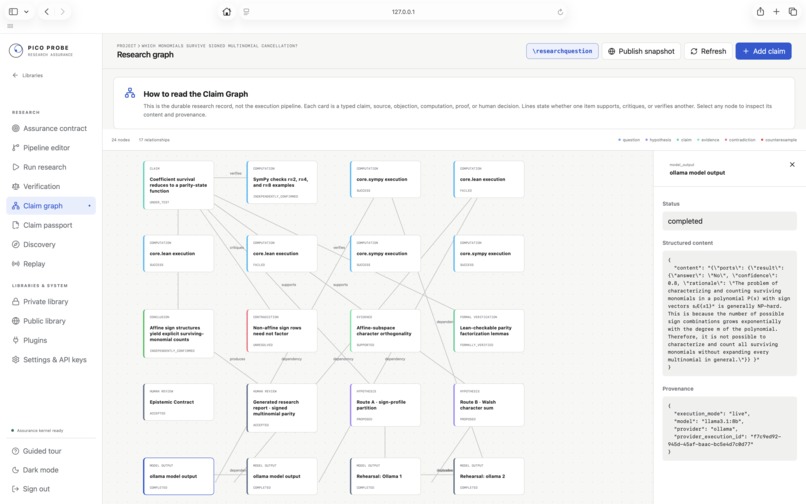Click the Claim graph node icon
The width and height of the screenshot is (806, 504).
(15, 206)
